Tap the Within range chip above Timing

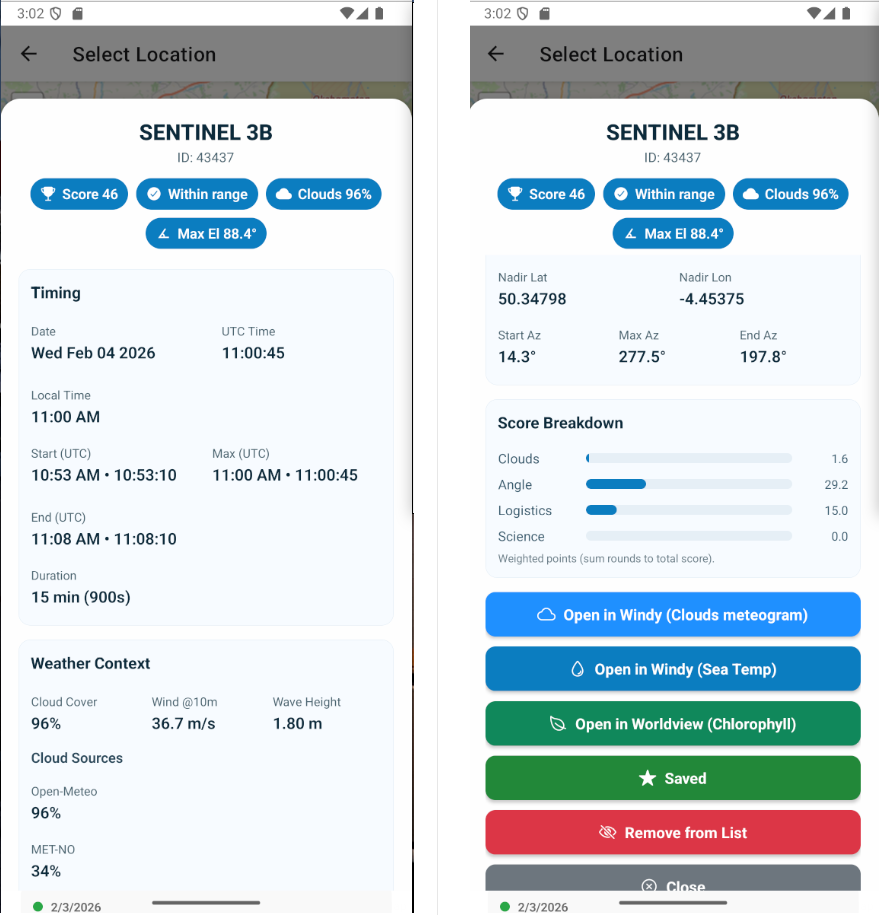[x=197, y=194]
